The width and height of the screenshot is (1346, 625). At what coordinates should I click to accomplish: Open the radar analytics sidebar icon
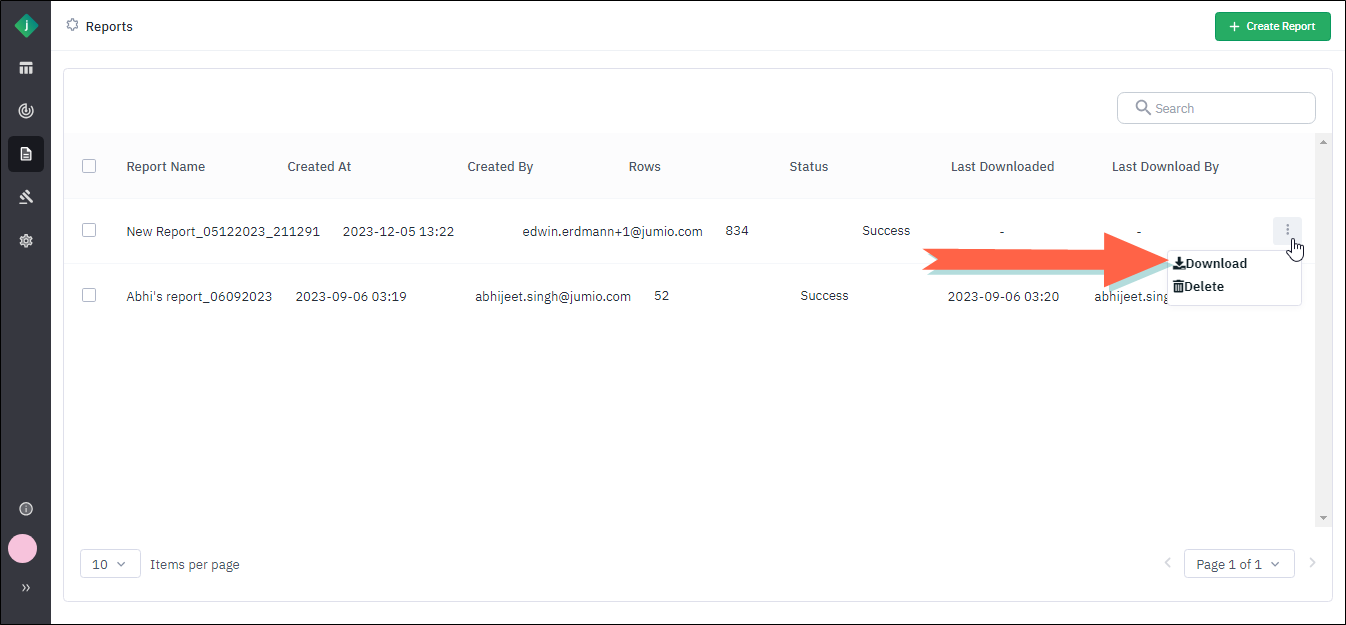[x=26, y=111]
